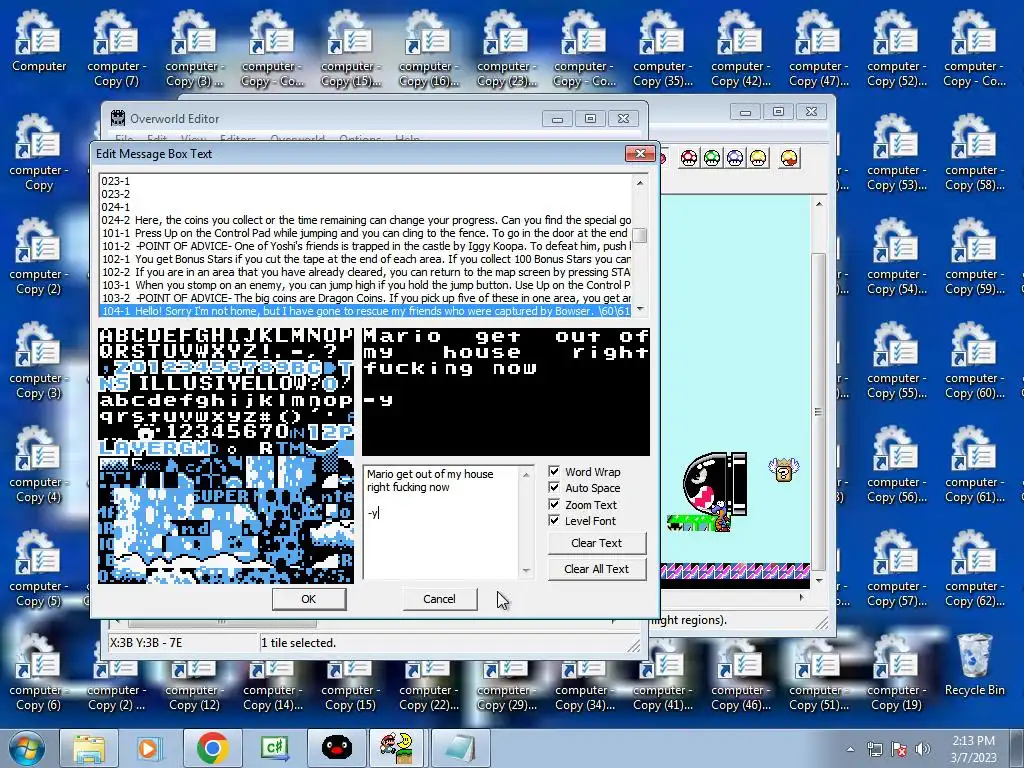Viewport: 1024px width, 768px height.
Task: Click the blue mushroom toolbar icon
Action: [735, 158]
